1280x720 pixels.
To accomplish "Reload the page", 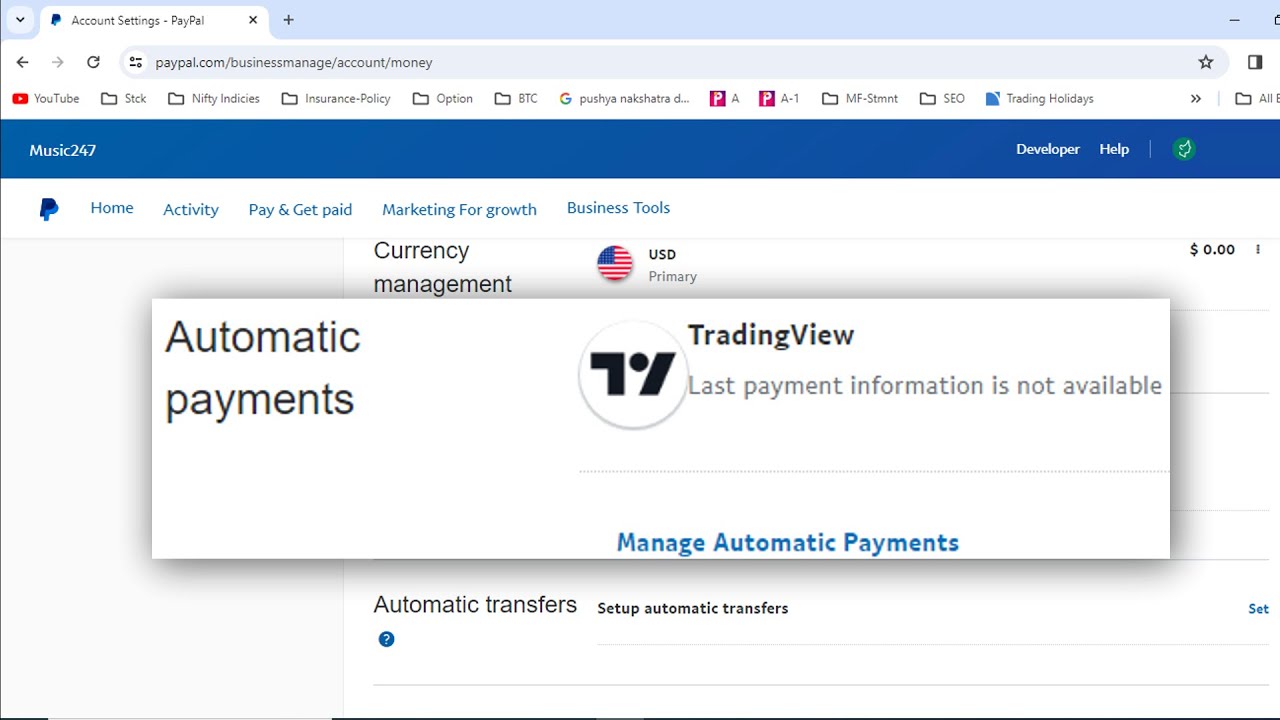I will [93, 62].
